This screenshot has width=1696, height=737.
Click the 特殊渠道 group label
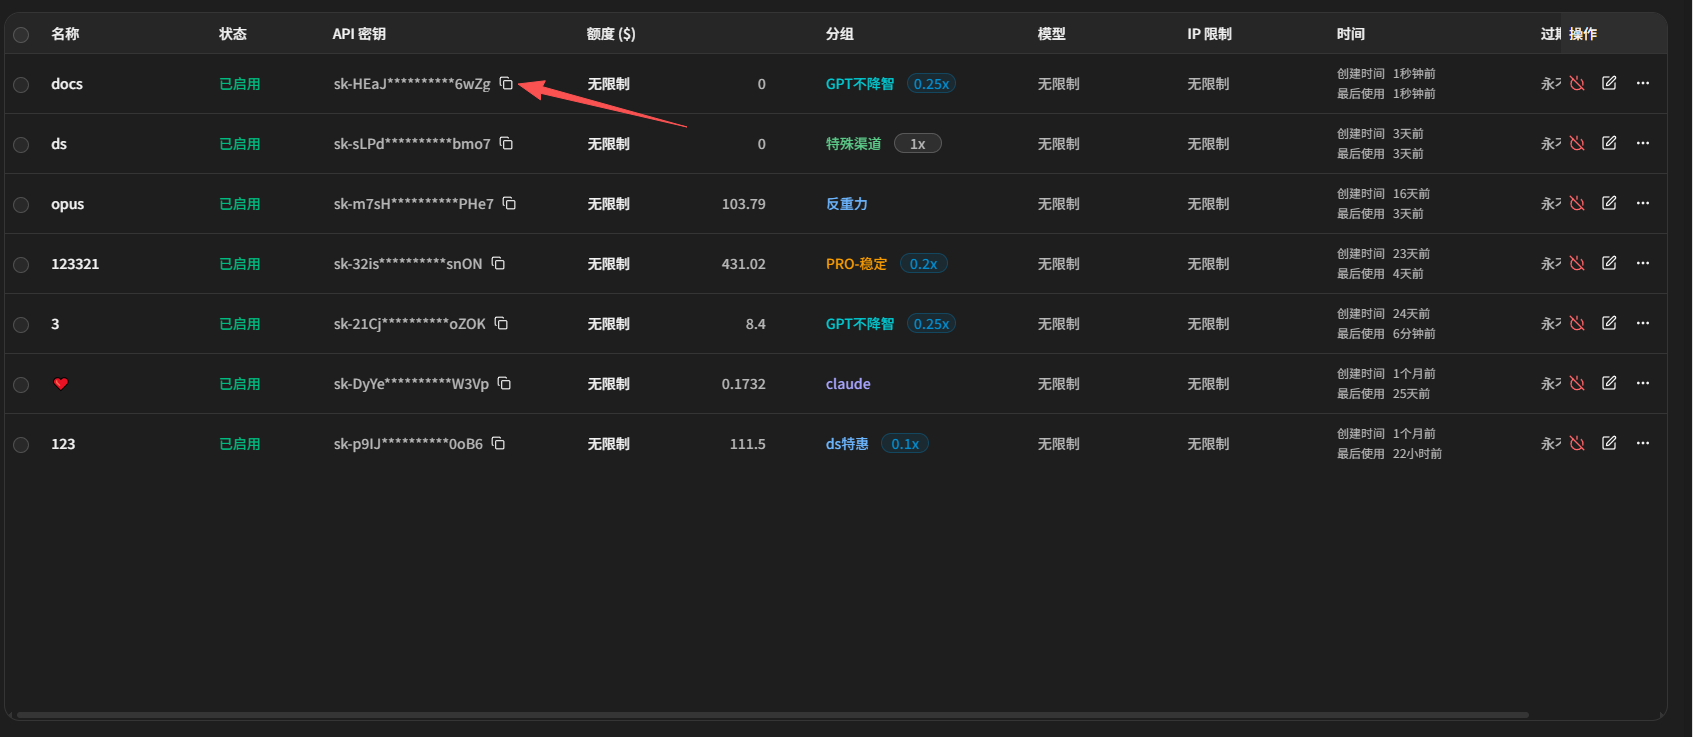(854, 144)
